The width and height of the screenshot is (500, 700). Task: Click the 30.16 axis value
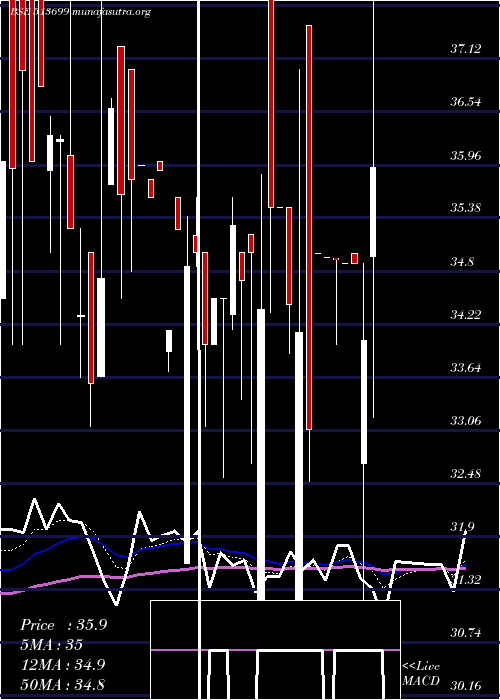tap(466, 686)
